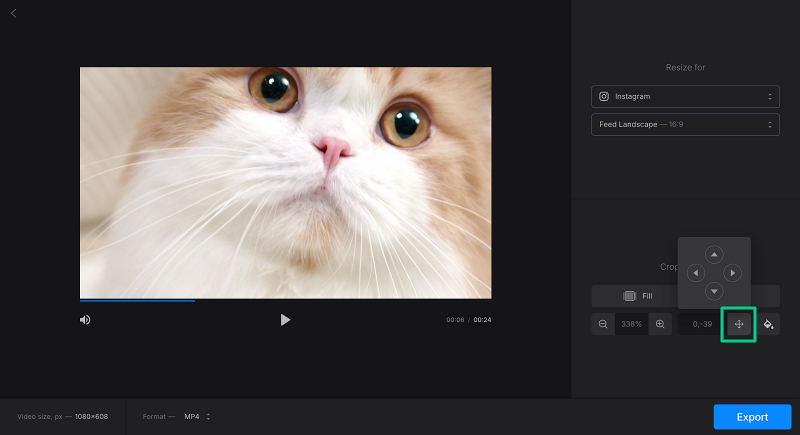Mute the video with the speaker icon
Viewport: 800px width, 435px height.
pos(85,320)
